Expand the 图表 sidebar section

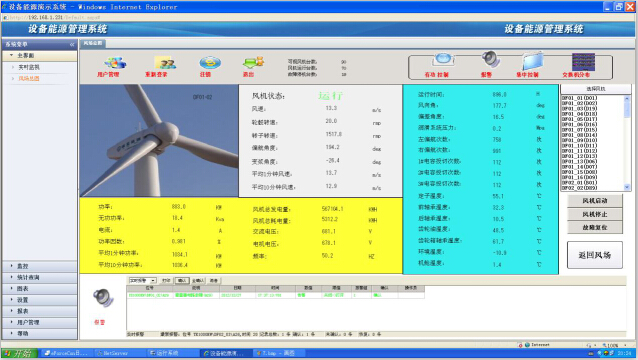[39, 288]
